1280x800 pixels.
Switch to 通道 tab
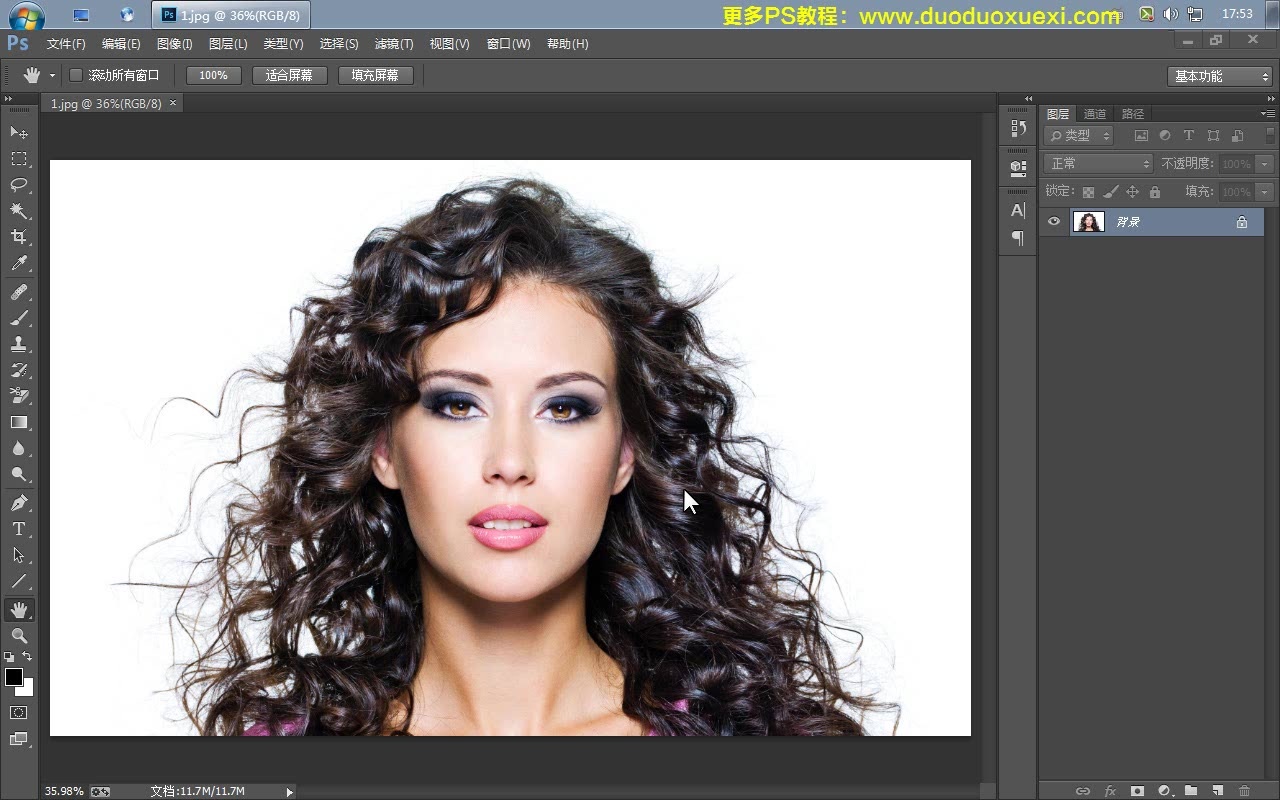(x=1095, y=114)
